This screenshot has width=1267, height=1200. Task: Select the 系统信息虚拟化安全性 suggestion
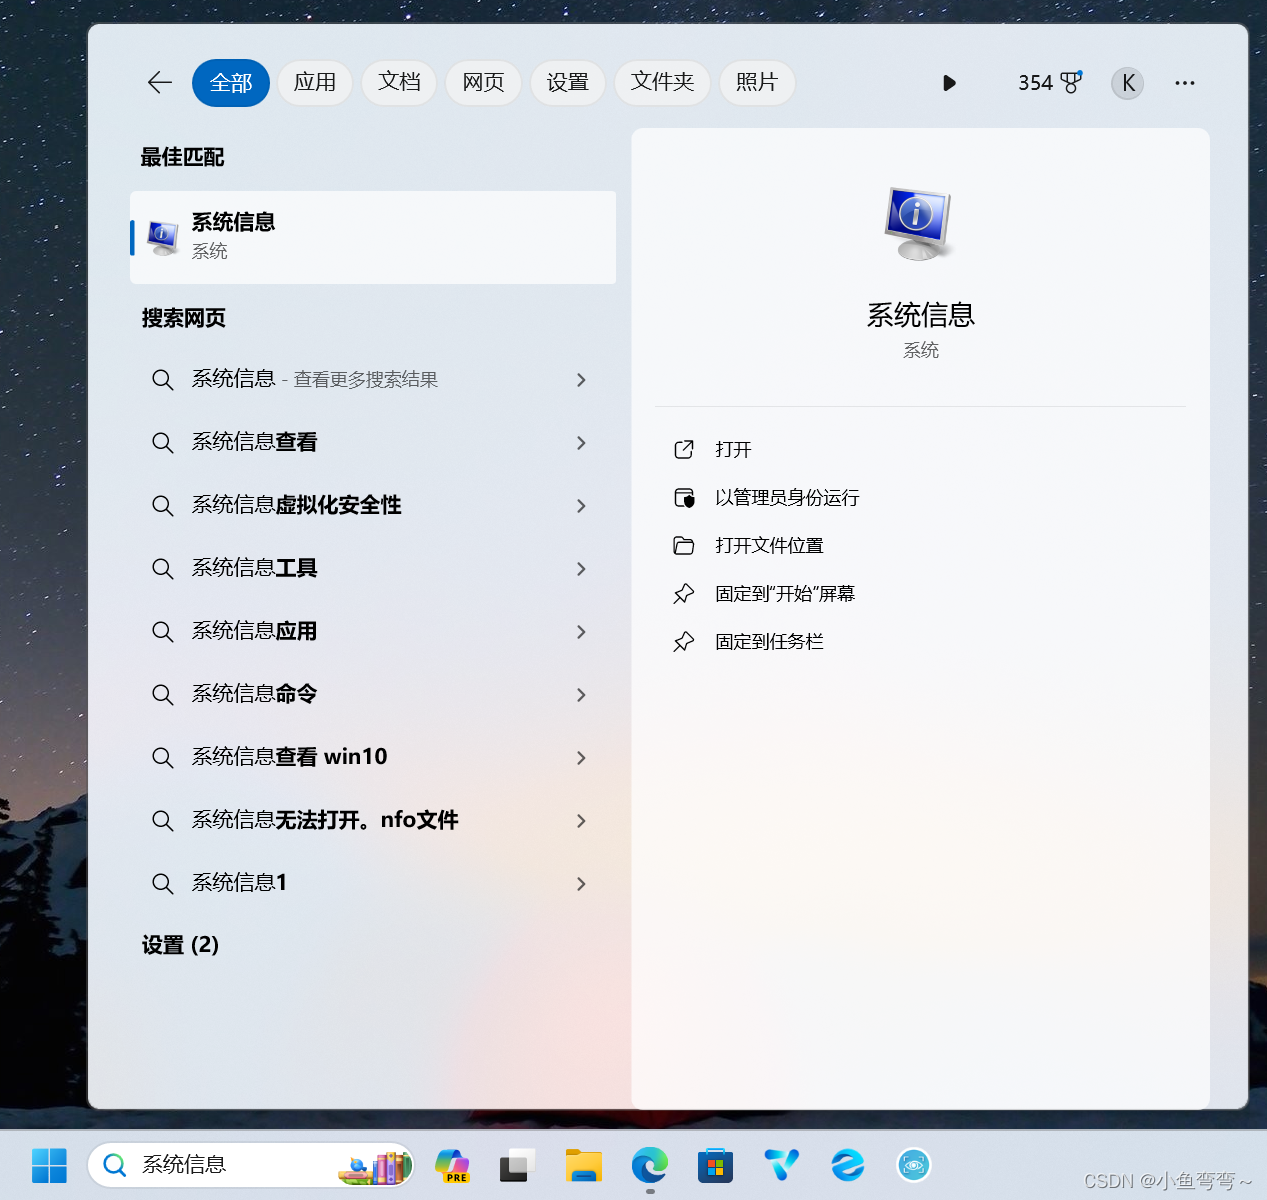(x=345, y=505)
